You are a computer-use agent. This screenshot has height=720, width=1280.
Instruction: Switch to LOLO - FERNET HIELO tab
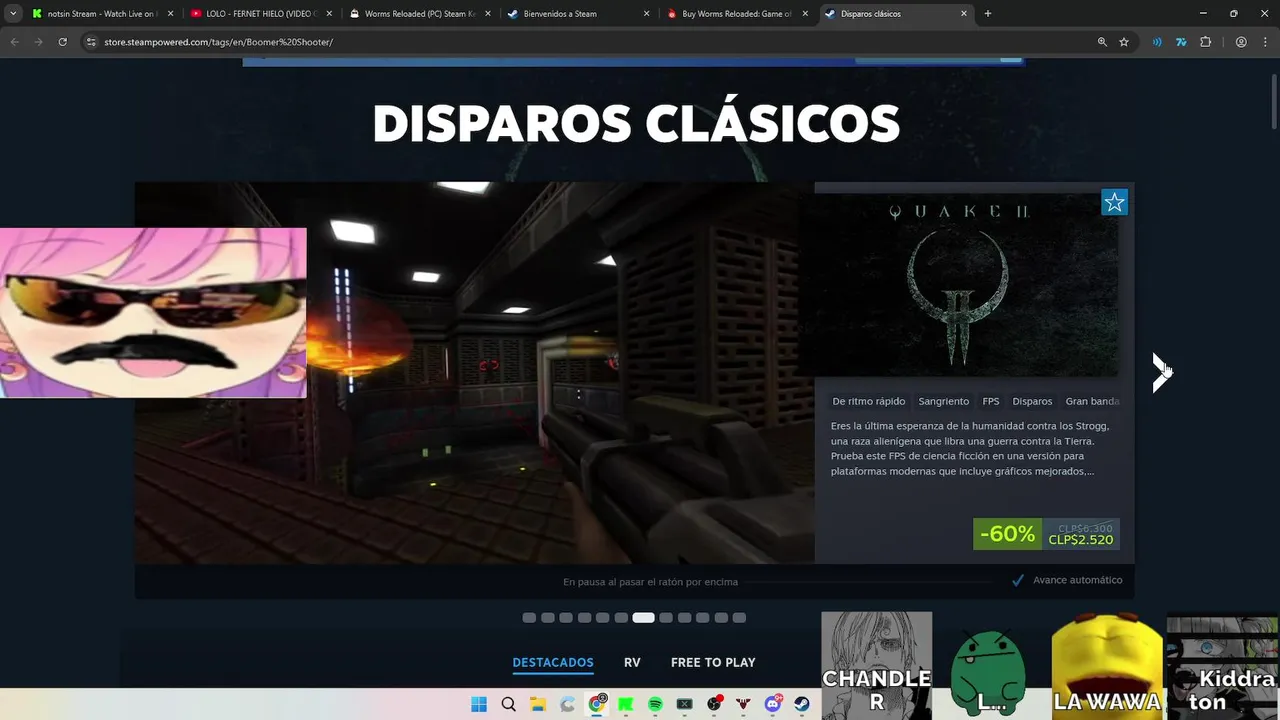261,14
